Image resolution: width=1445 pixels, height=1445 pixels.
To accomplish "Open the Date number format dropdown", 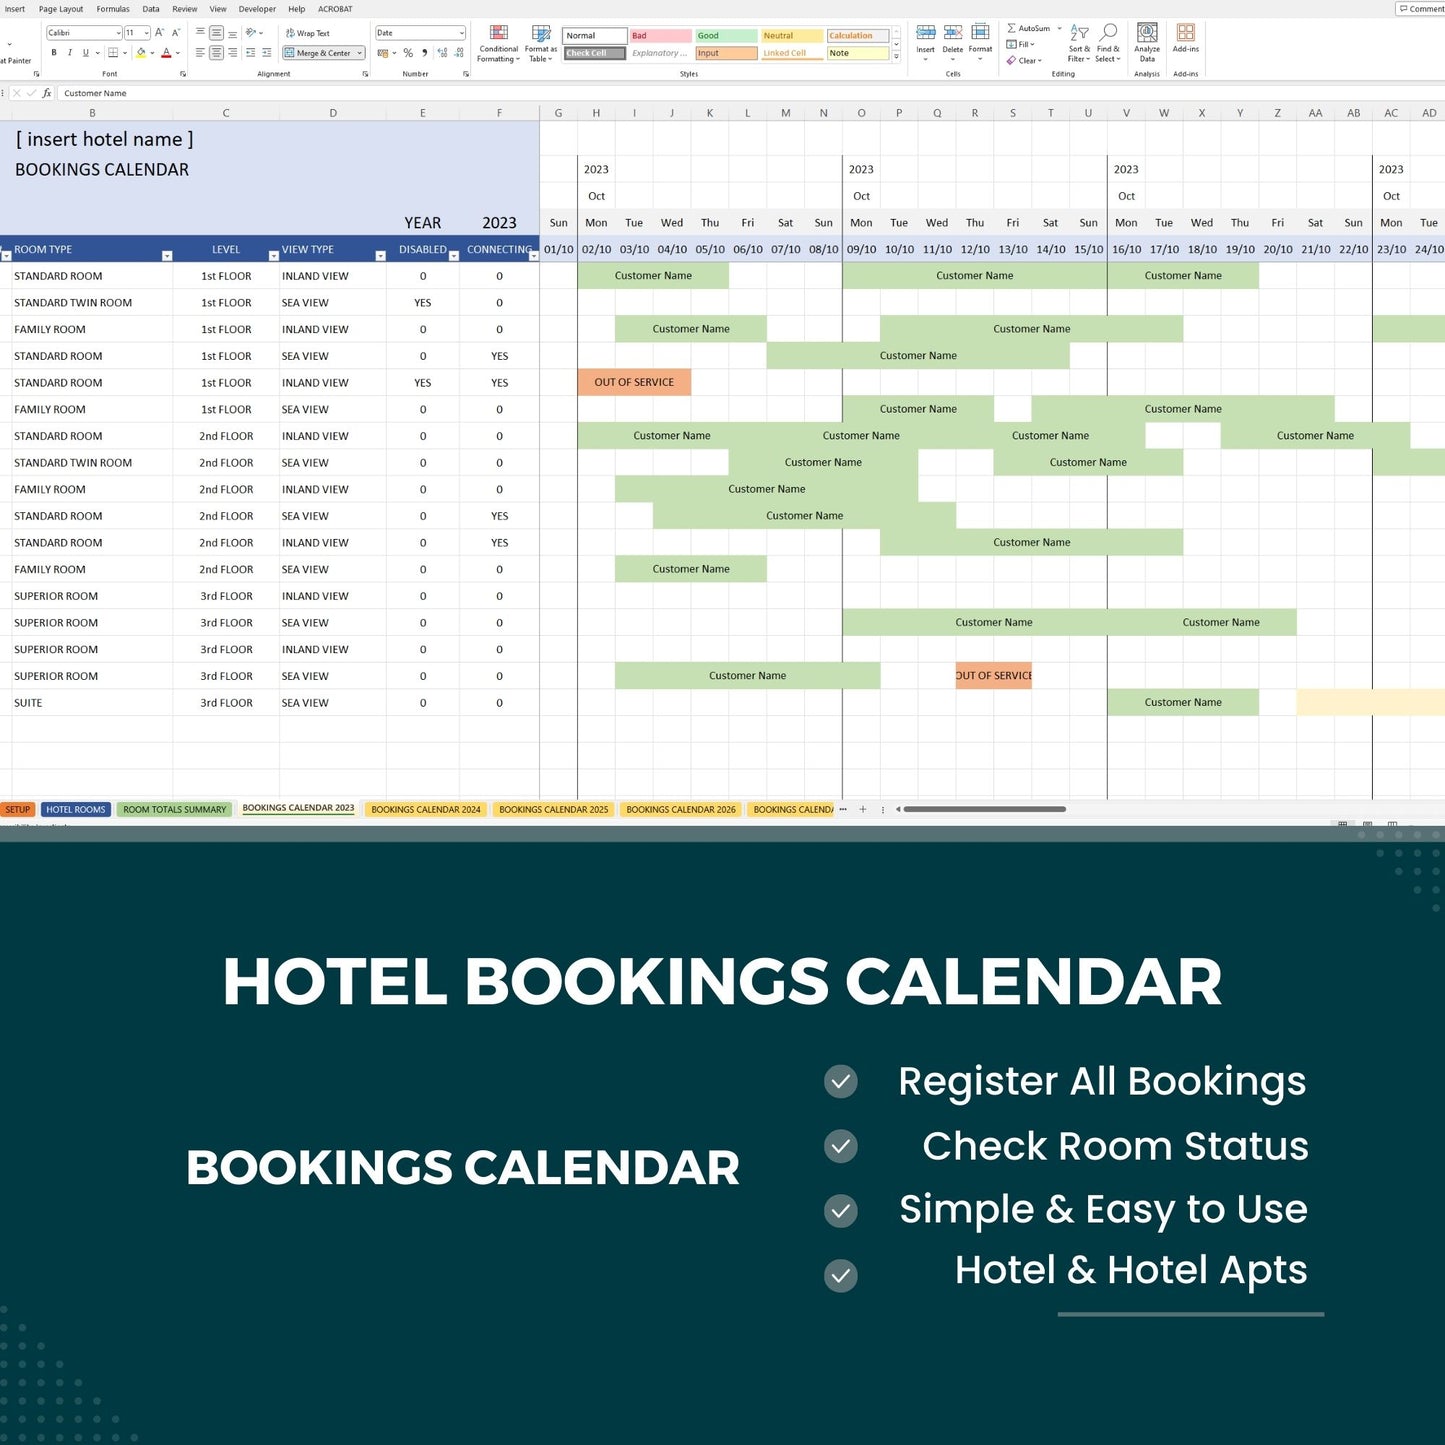I will [461, 33].
